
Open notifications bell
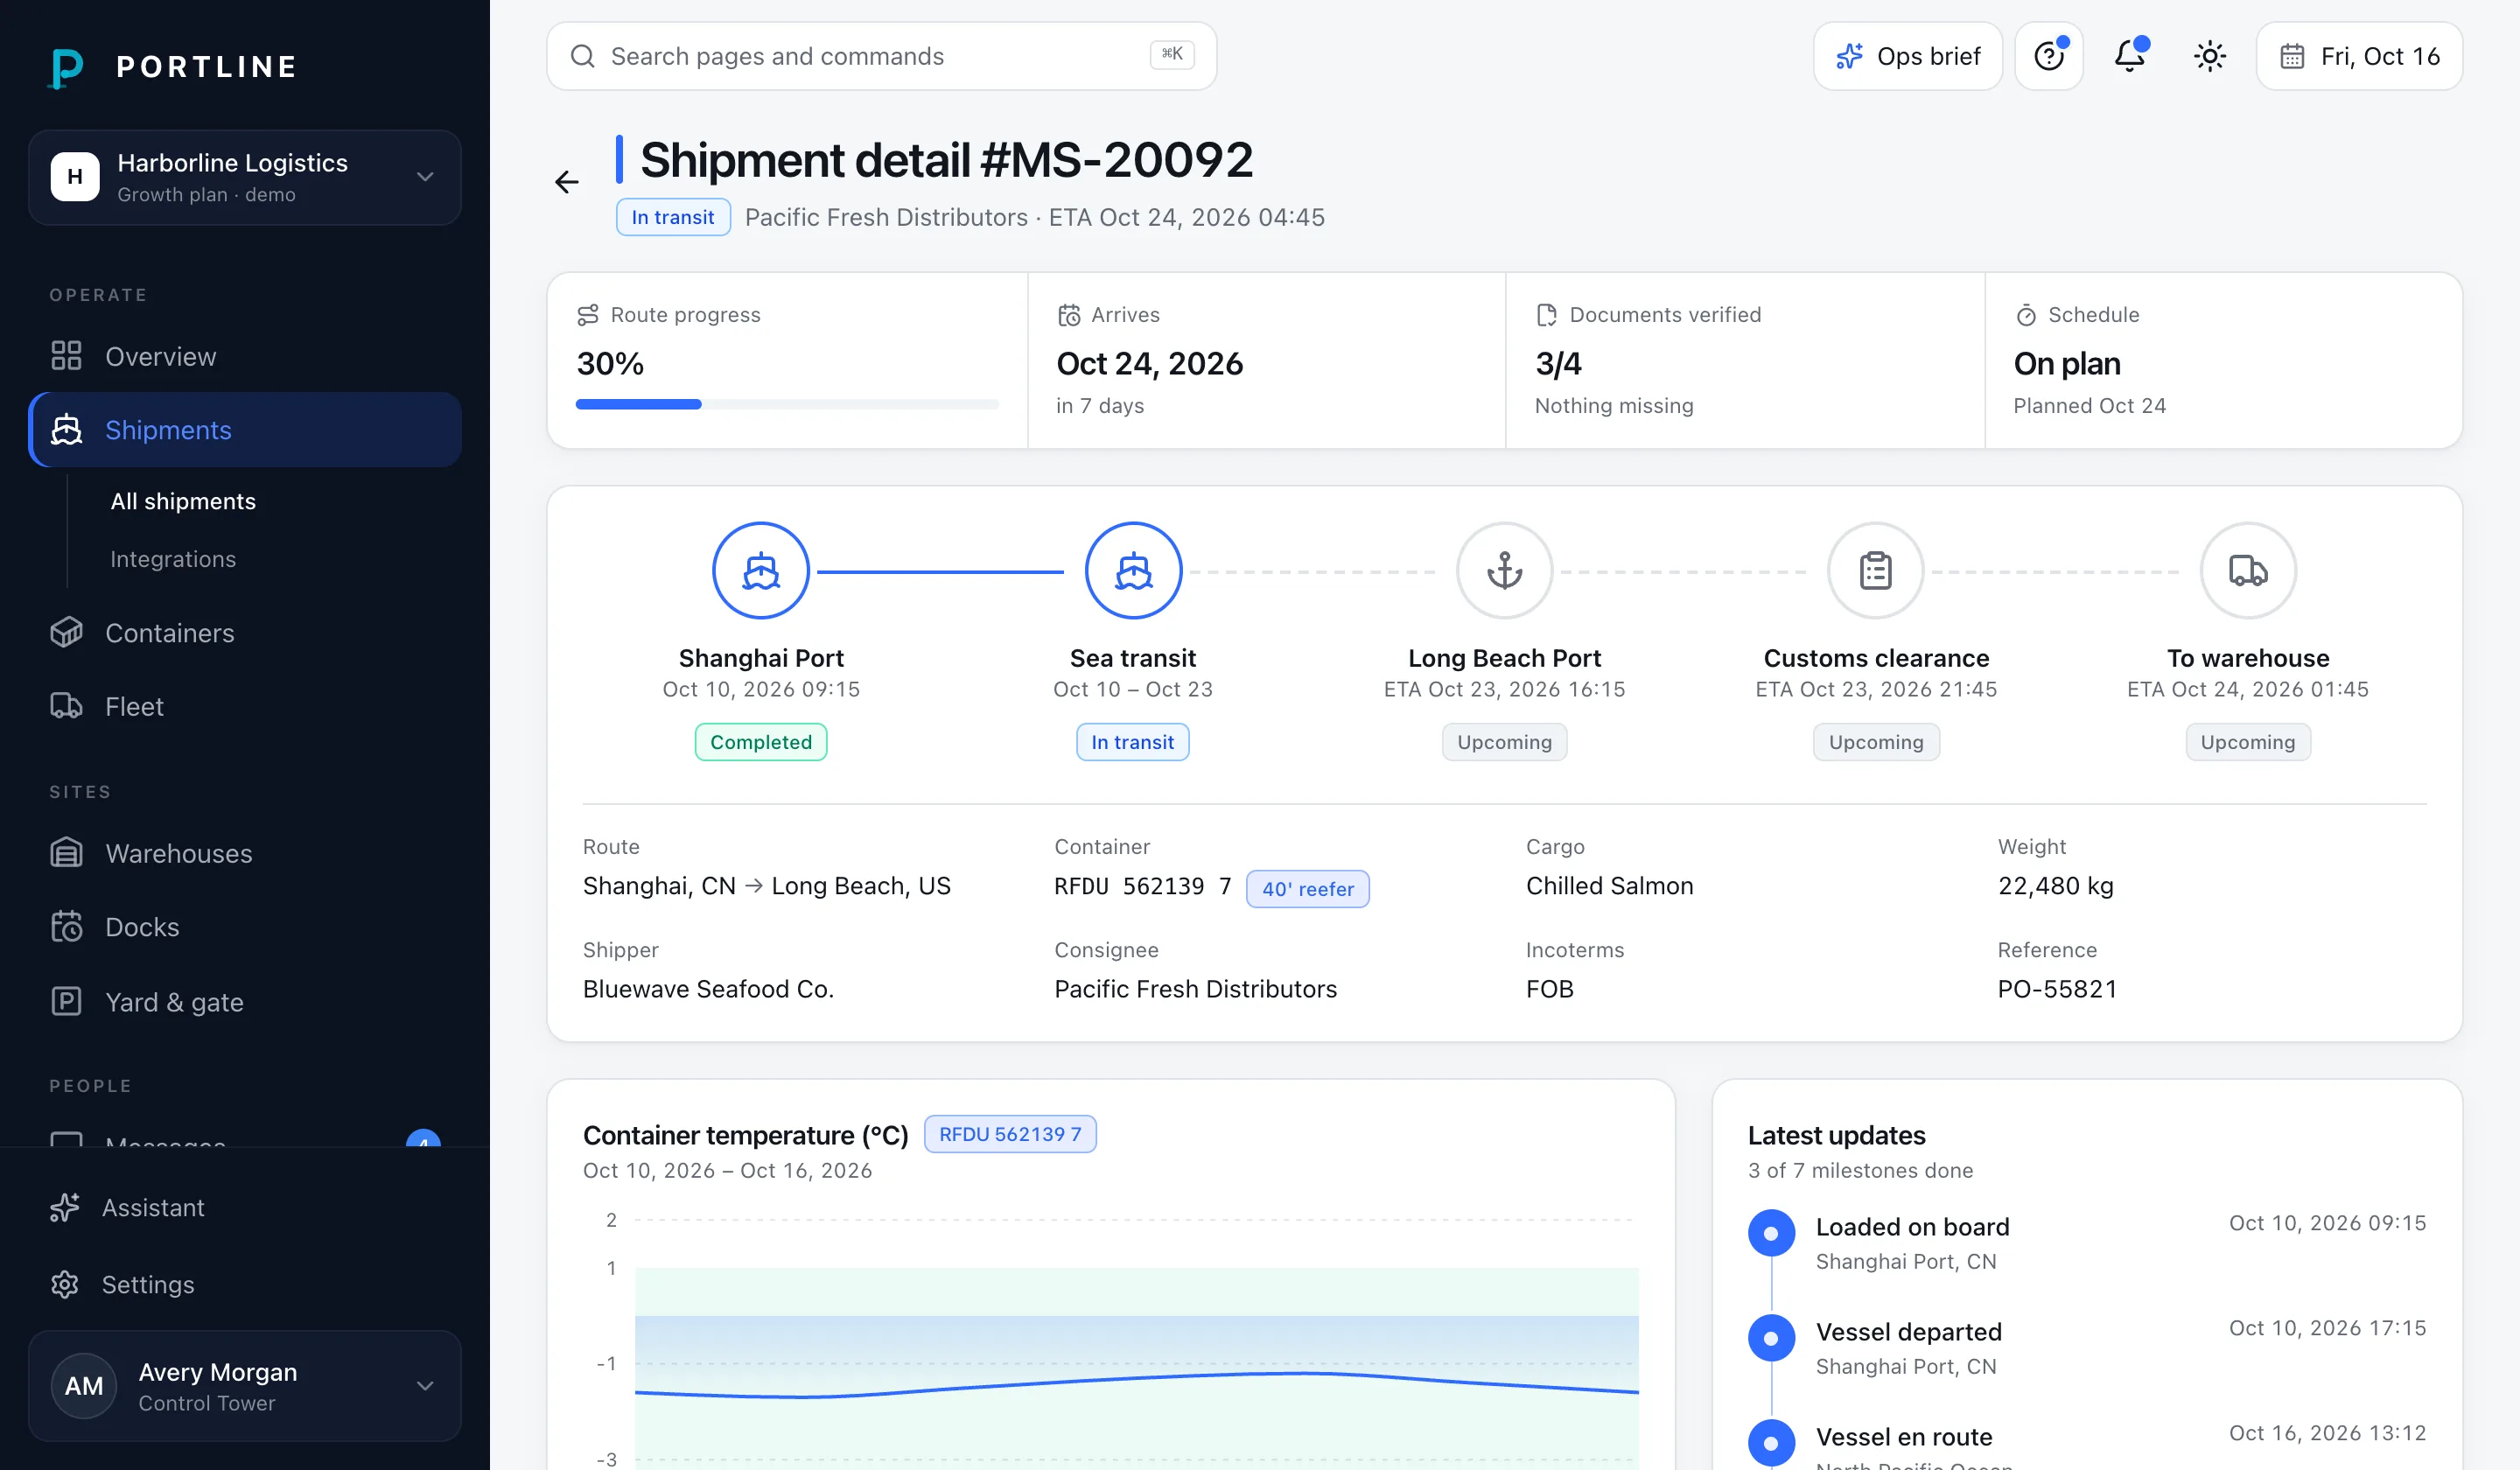pyautogui.click(x=2130, y=56)
